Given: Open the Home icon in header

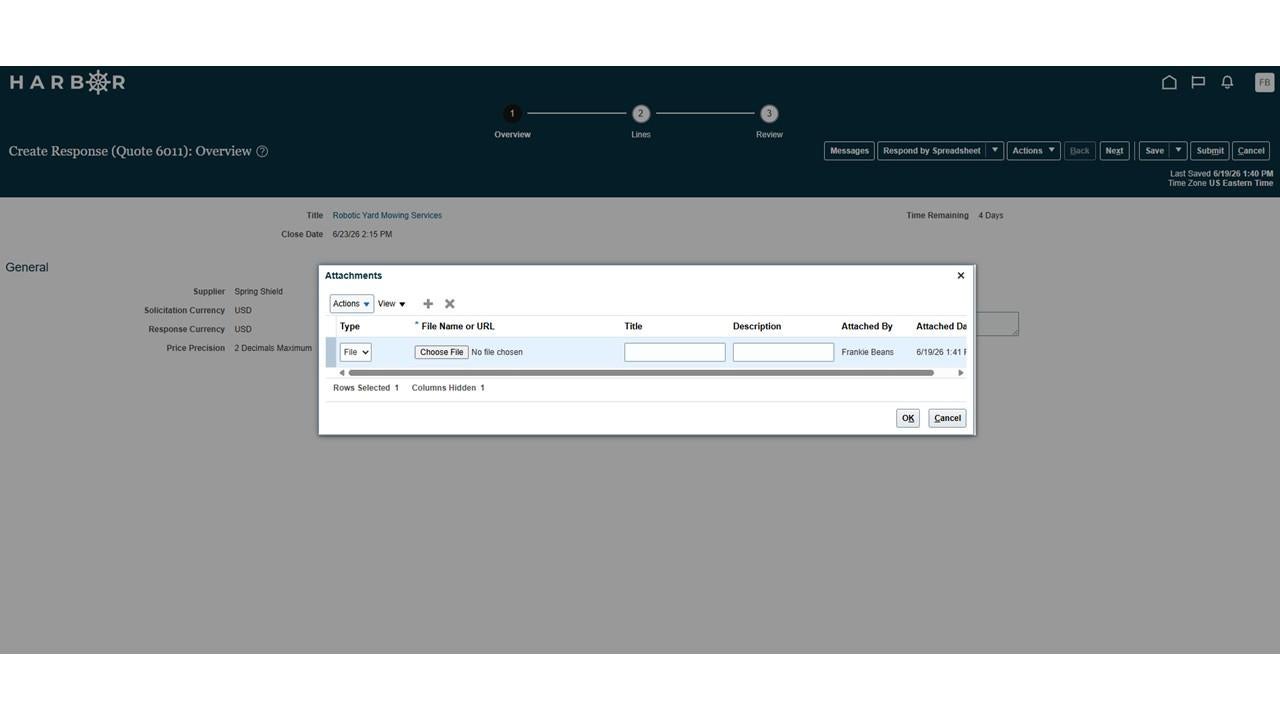Looking at the screenshot, I should pyautogui.click(x=1169, y=82).
